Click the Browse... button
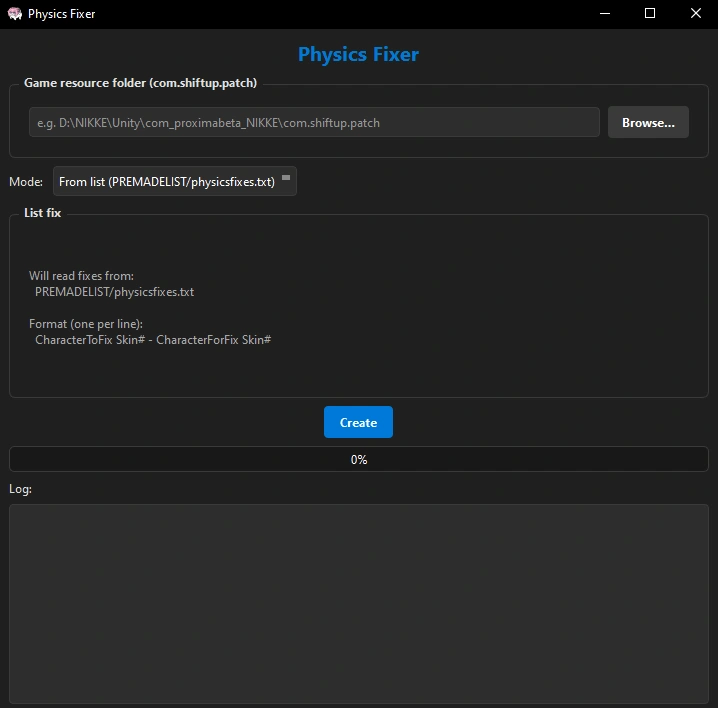Screen dimensions: 718x708 (x=648, y=122)
